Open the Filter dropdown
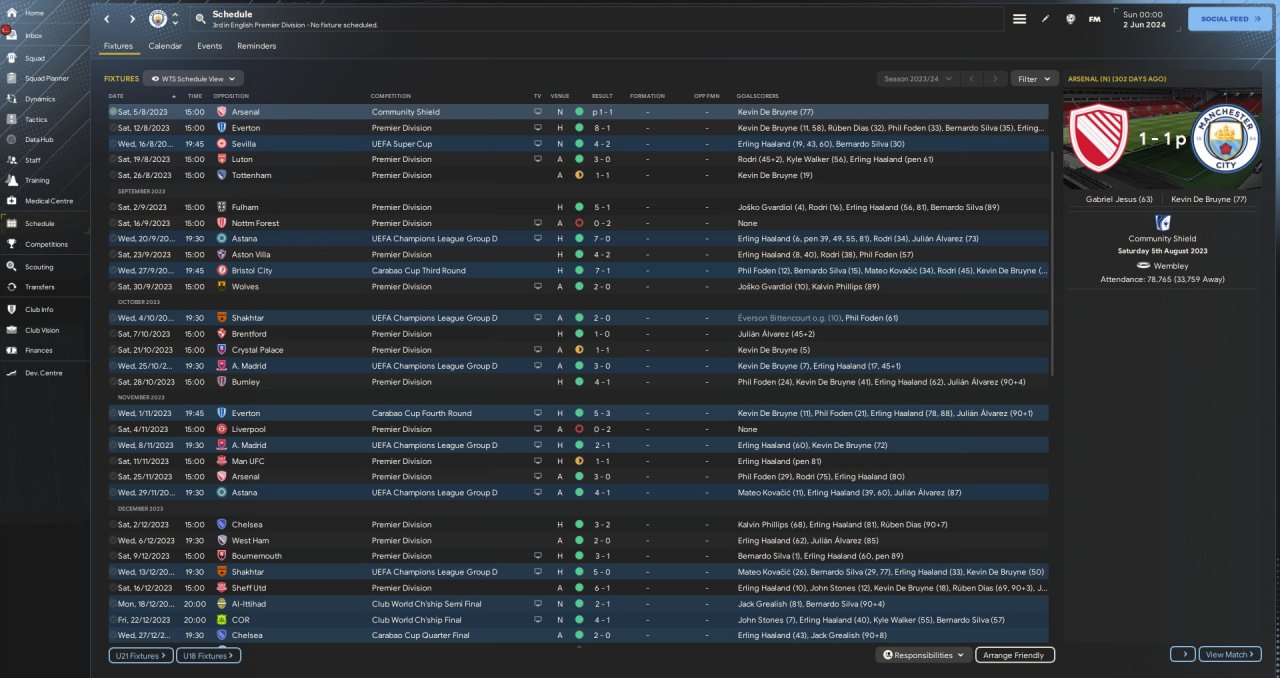This screenshot has width=1280, height=678. pyautogui.click(x=1034, y=78)
